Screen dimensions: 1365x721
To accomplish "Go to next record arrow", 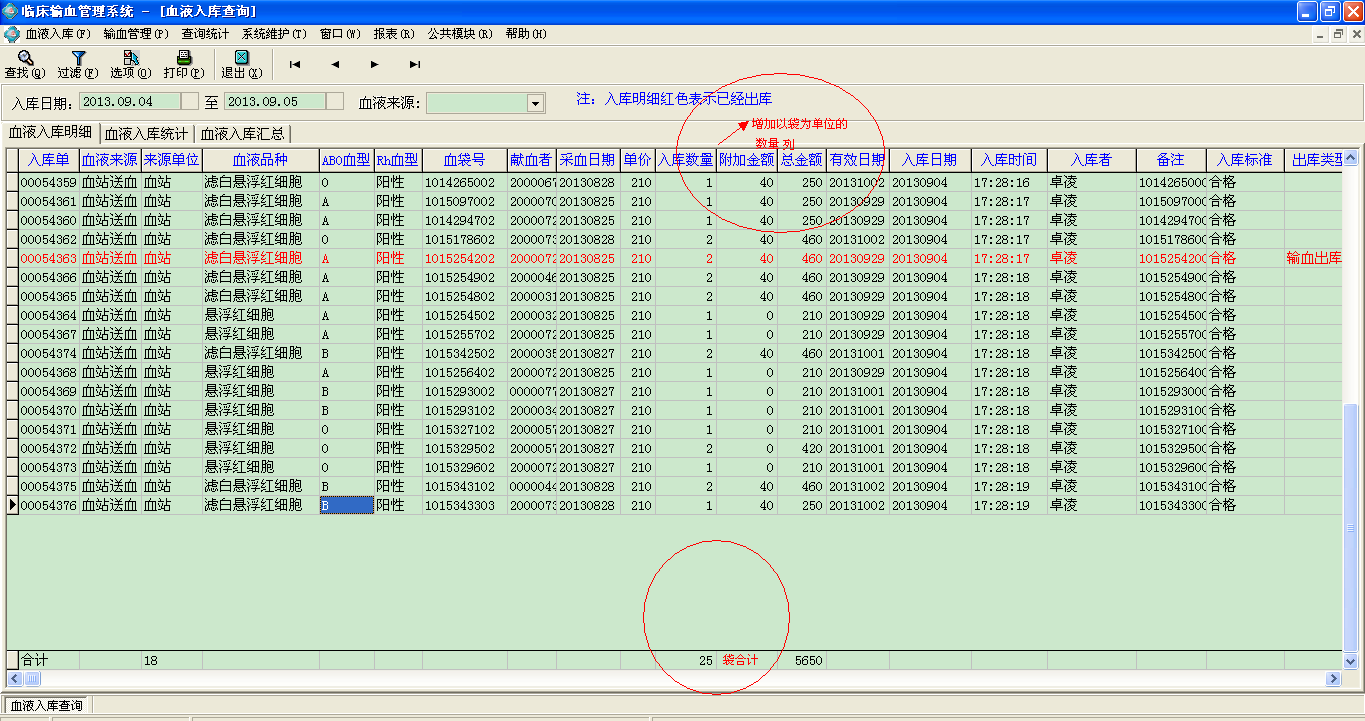I will point(375,64).
